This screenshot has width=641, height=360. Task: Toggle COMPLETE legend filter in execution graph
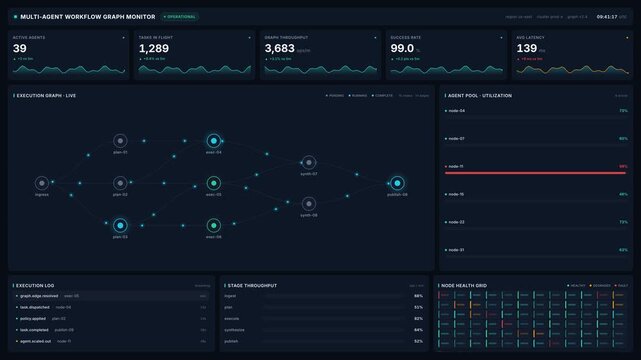pos(382,96)
